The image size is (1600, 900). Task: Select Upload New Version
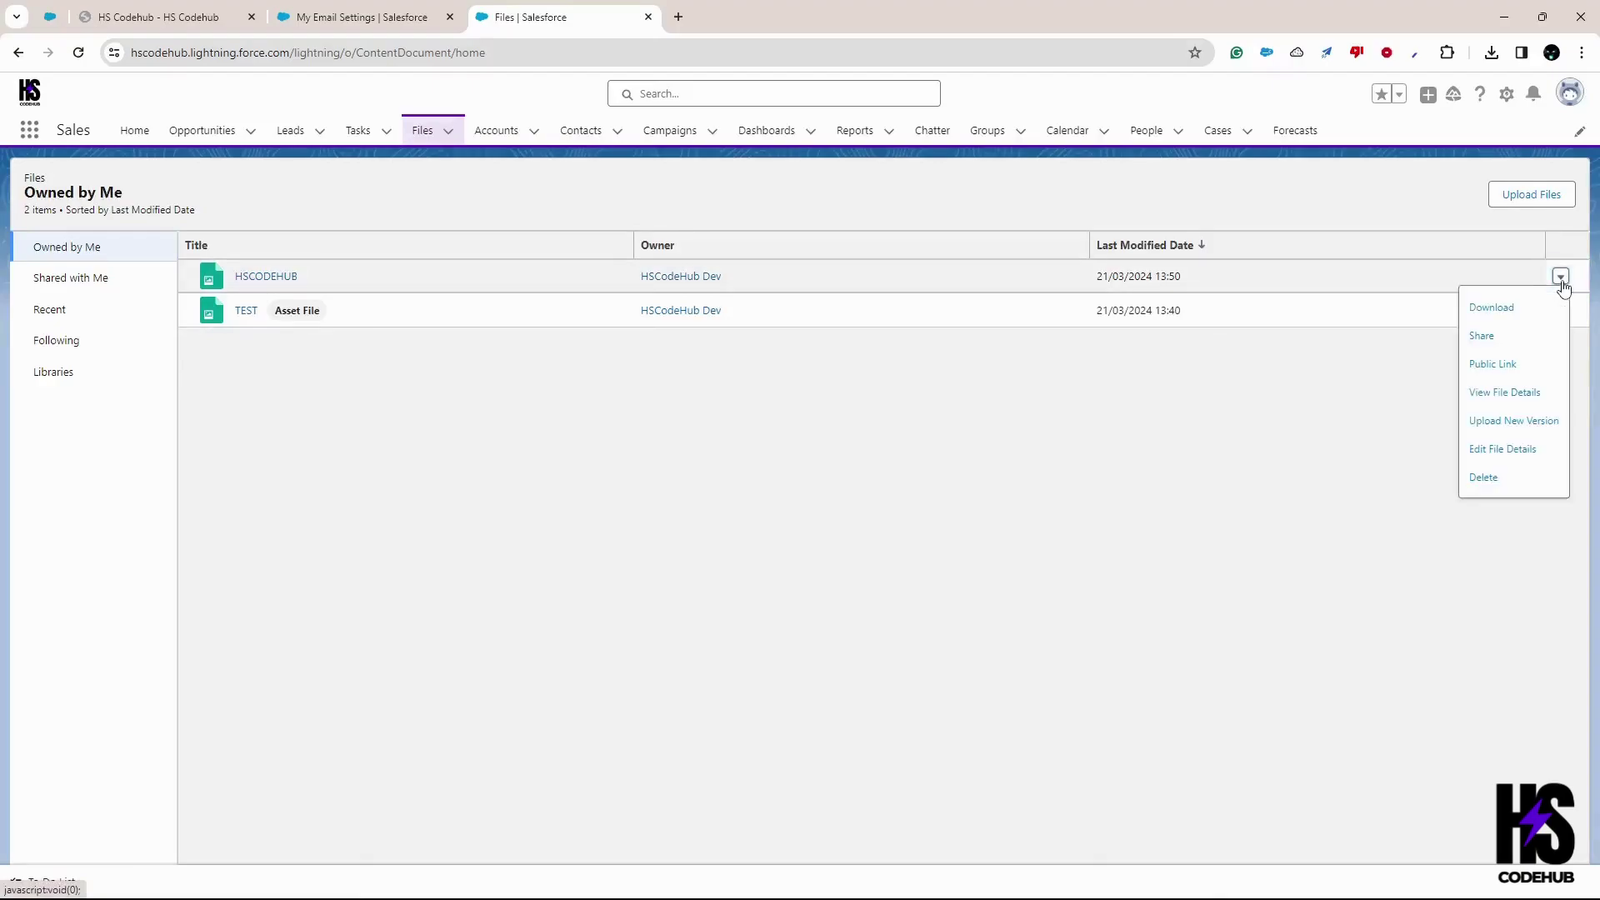coord(1513,421)
